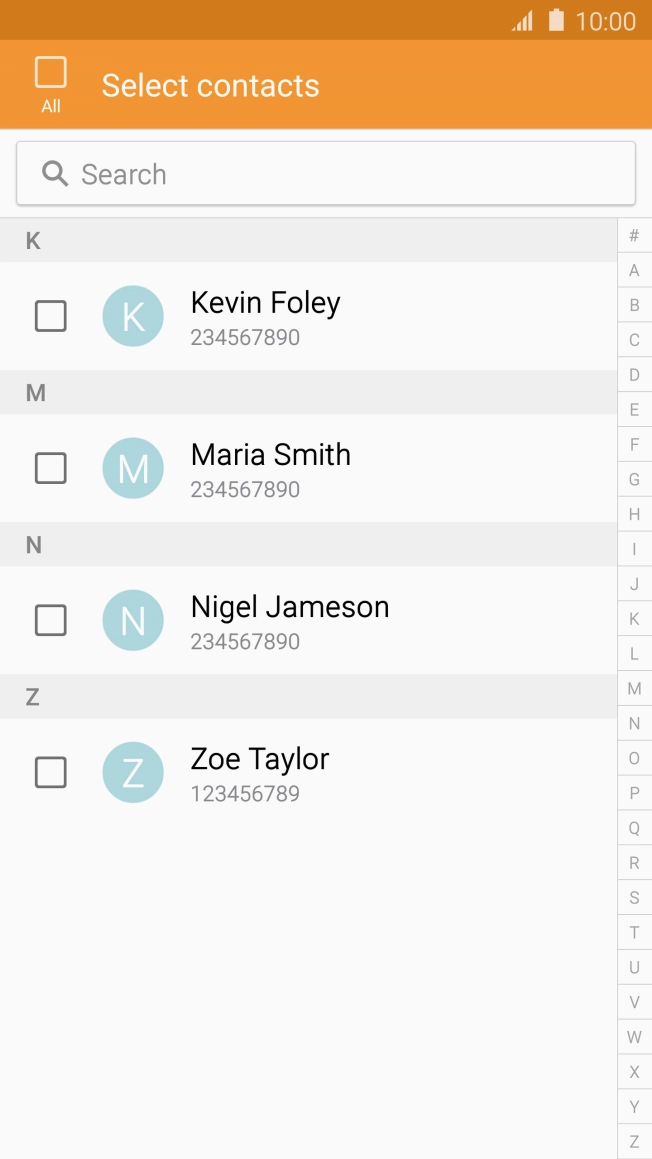The image size is (652, 1159).
Task: Choose the Zoe Taylor contact name
Action: (260, 759)
